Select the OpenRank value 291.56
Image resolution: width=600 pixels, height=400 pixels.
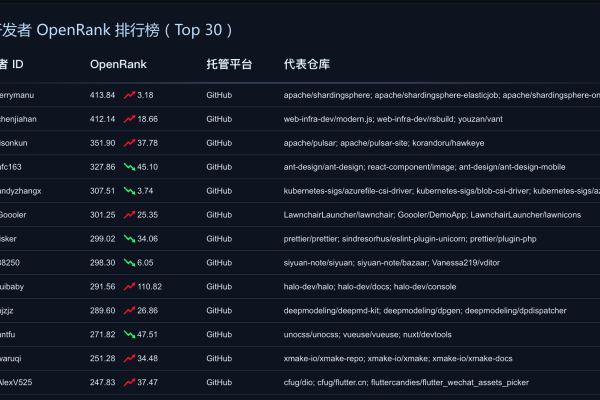(x=102, y=286)
